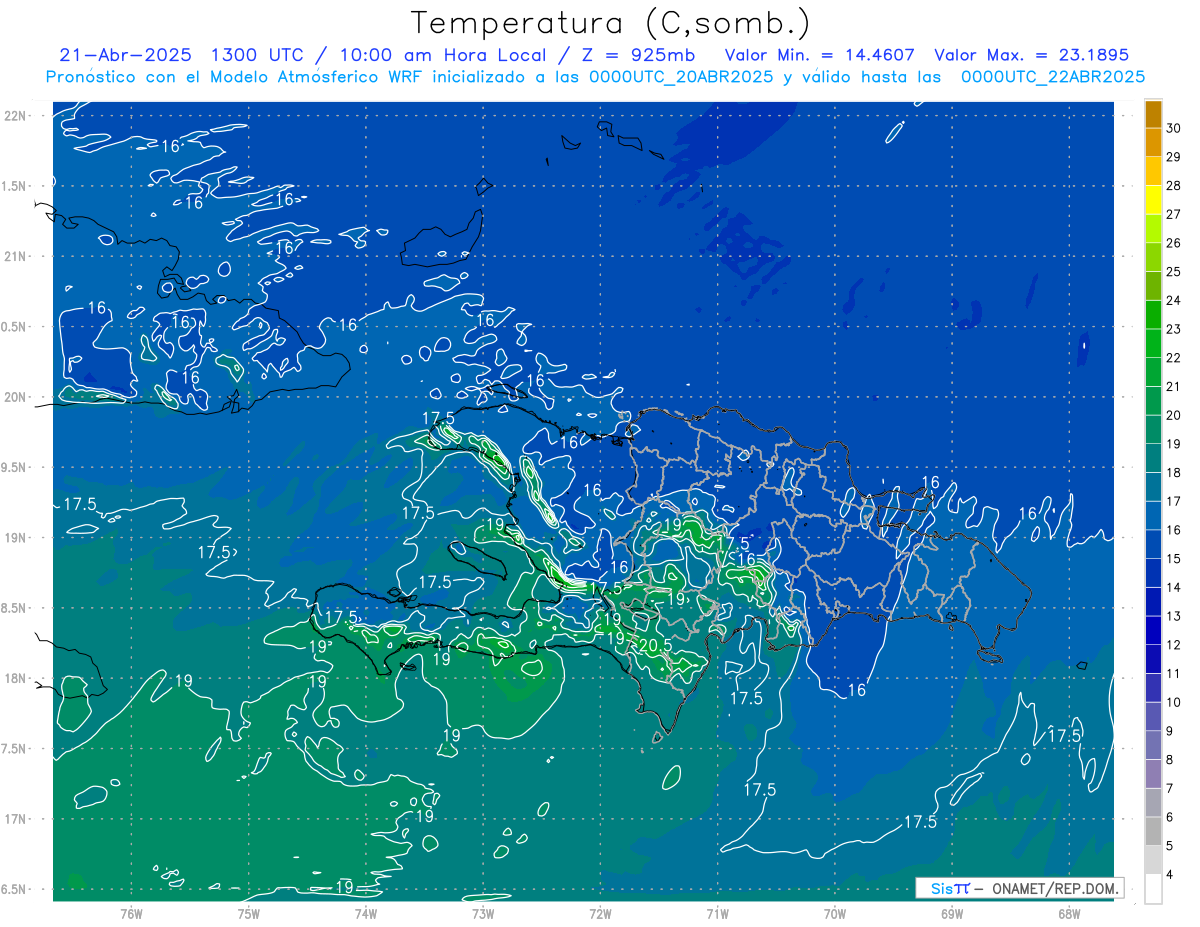Click the "68W" longitude label
The image size is (1200, 927).
point(1069,913)
